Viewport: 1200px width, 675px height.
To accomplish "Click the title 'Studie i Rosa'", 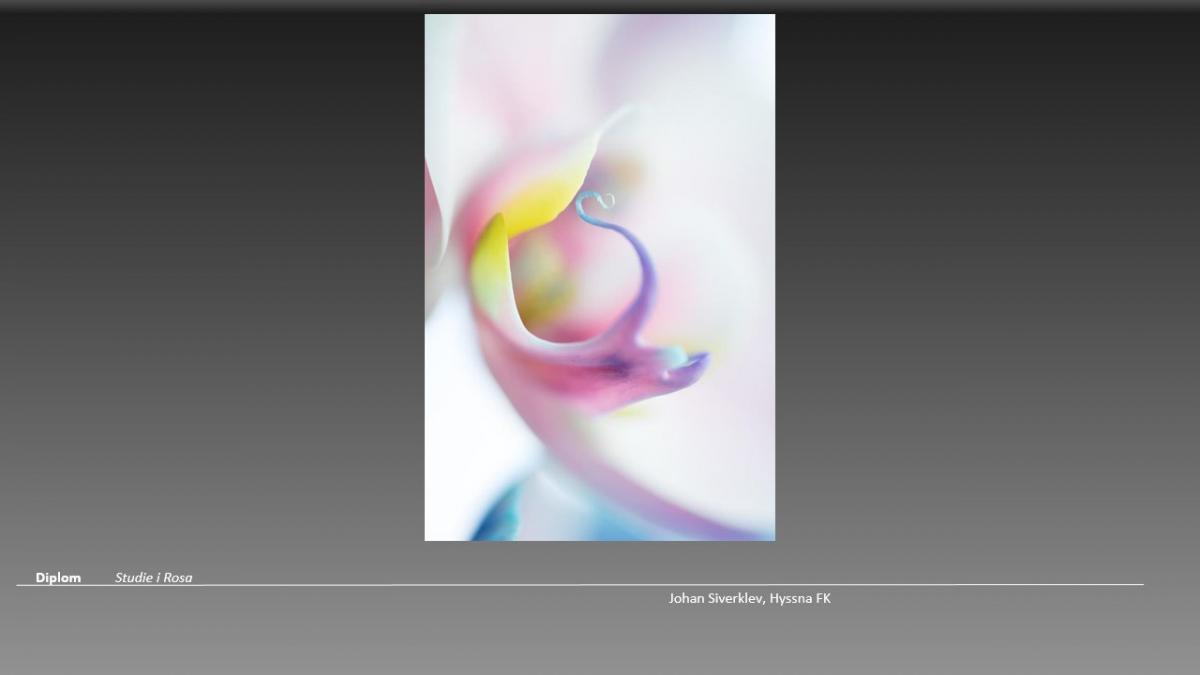I will coord(154,578).
